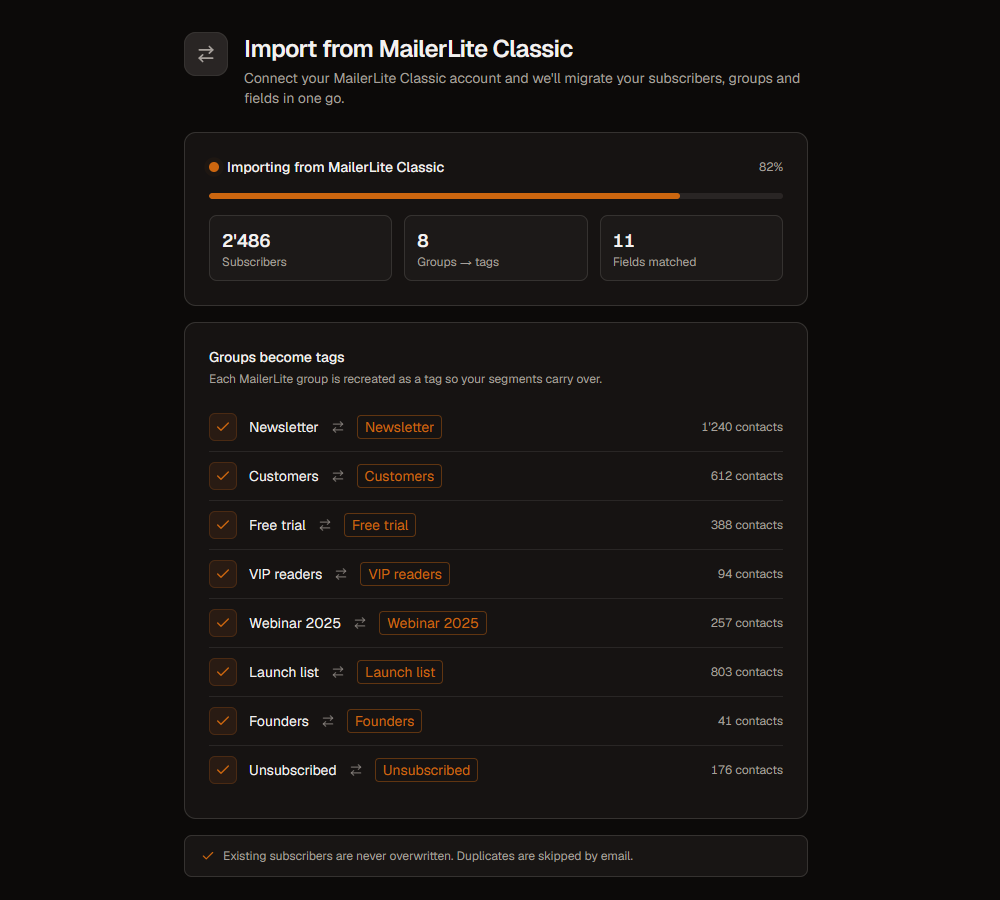Open the 2'486 Subscribers stat card
The width and height of the screenshot is (1000, 900).
coord(300,248)
